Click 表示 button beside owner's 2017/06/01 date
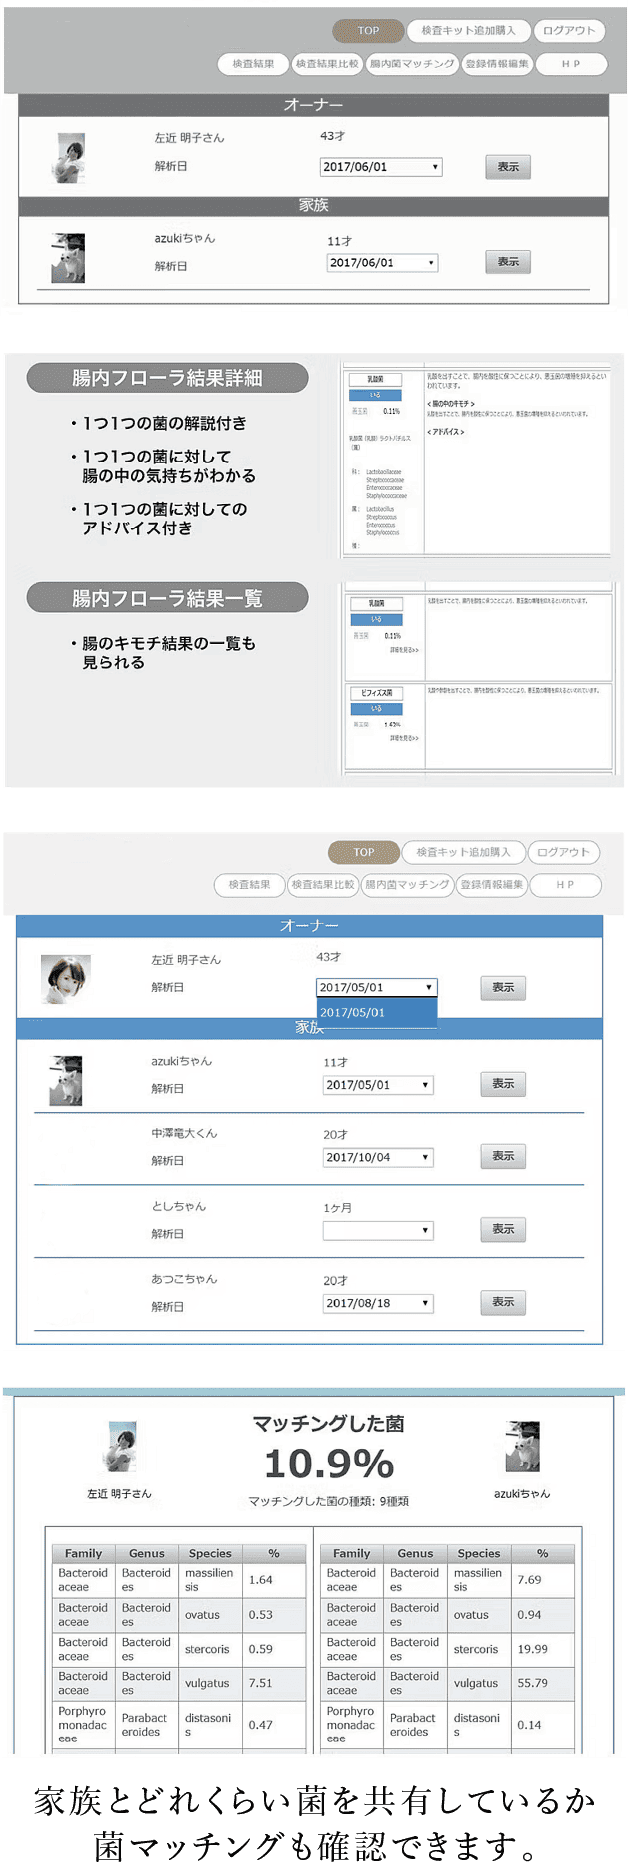Viewport: 628px width, 1872px height. point(508,167)
